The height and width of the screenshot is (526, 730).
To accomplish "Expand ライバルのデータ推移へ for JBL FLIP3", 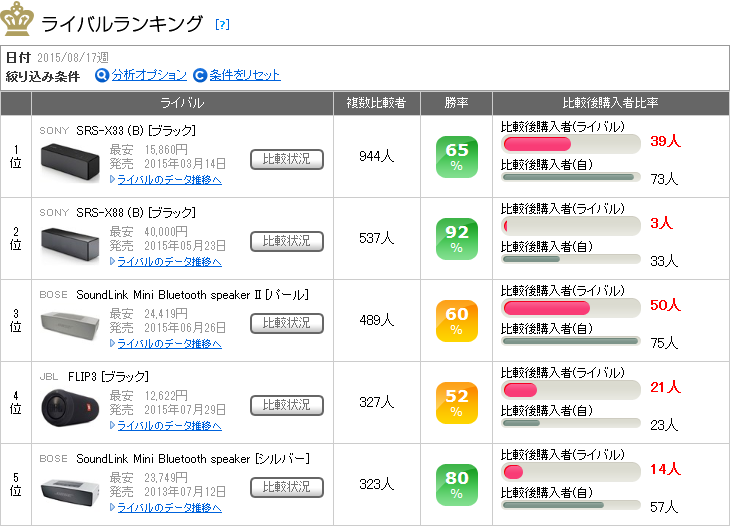I will point(169,426).
